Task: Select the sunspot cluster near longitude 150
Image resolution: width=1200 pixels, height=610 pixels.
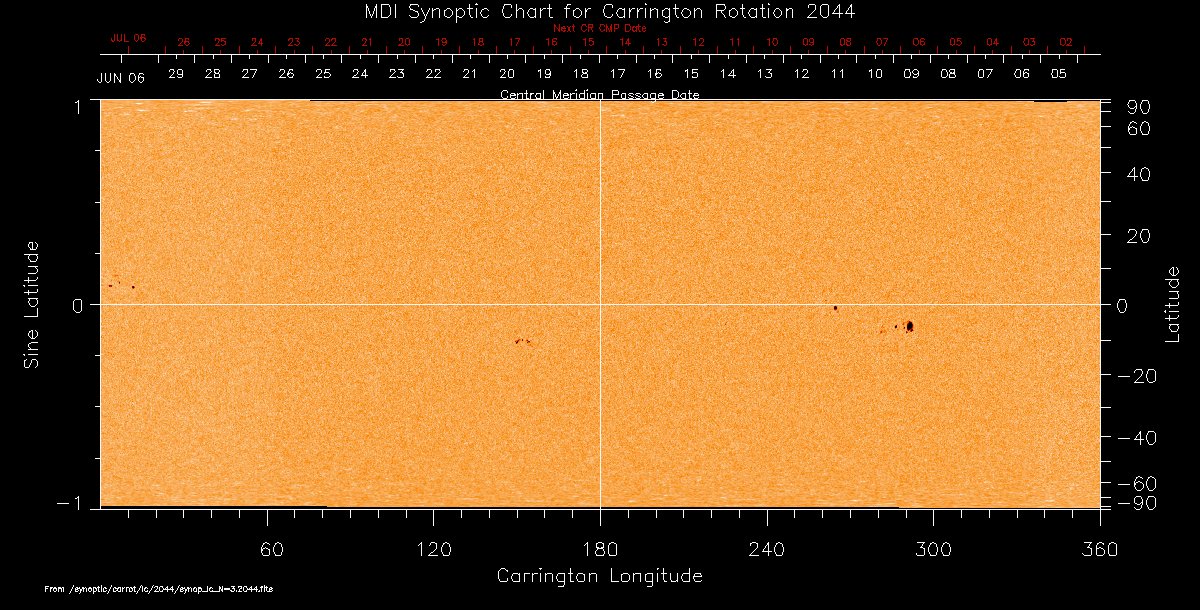Action: (x=522, y=342)
